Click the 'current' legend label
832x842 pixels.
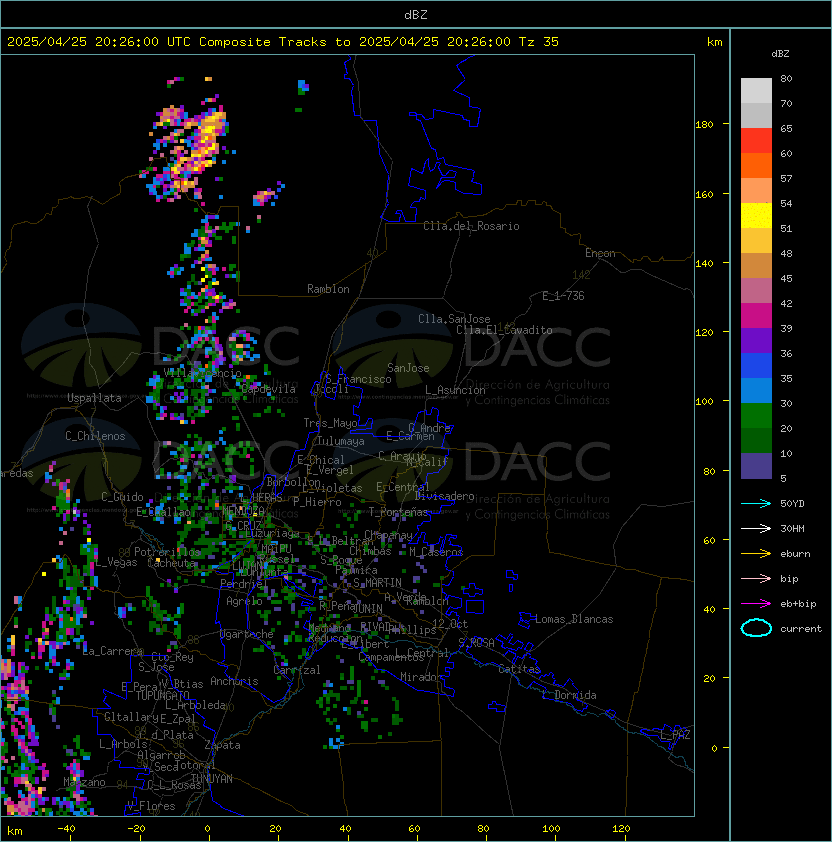tap(801, 628)
